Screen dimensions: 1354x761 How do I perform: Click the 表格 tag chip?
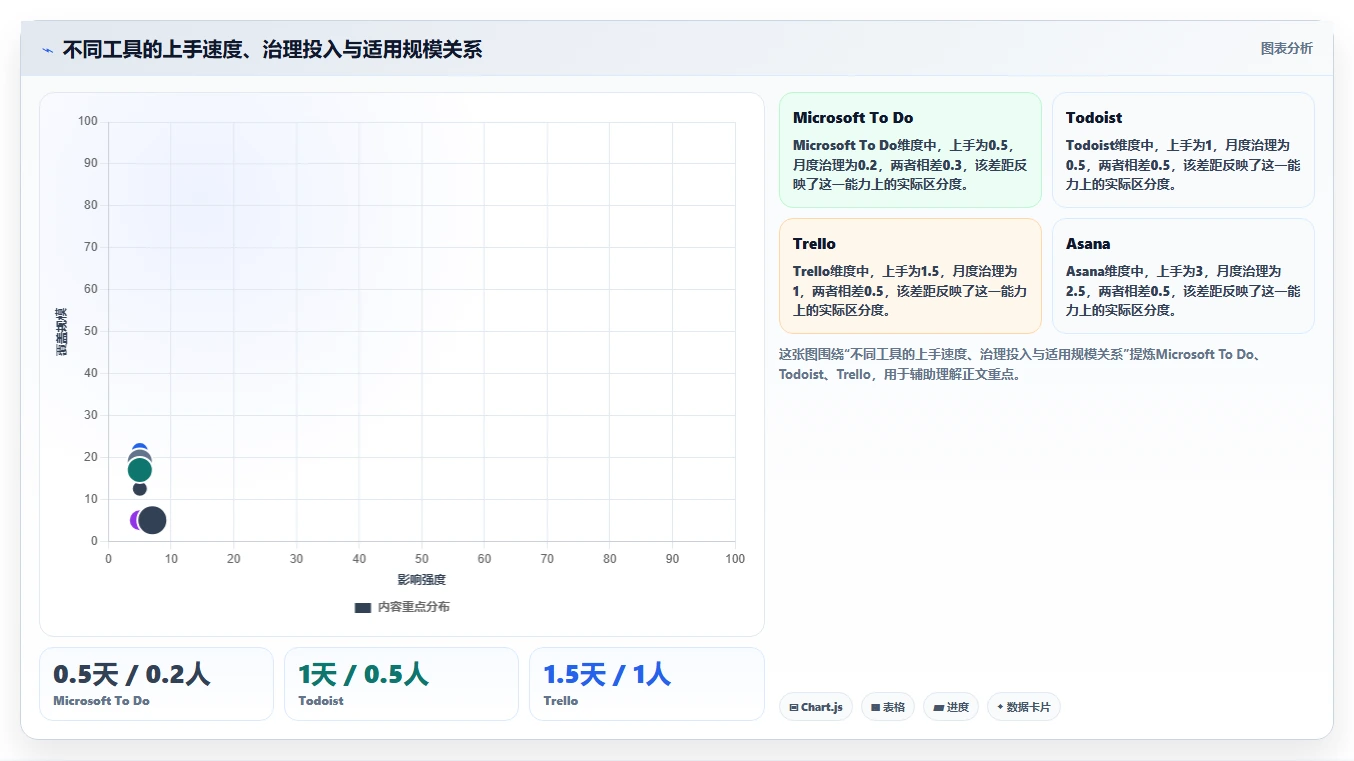click(x=888, y=707)
